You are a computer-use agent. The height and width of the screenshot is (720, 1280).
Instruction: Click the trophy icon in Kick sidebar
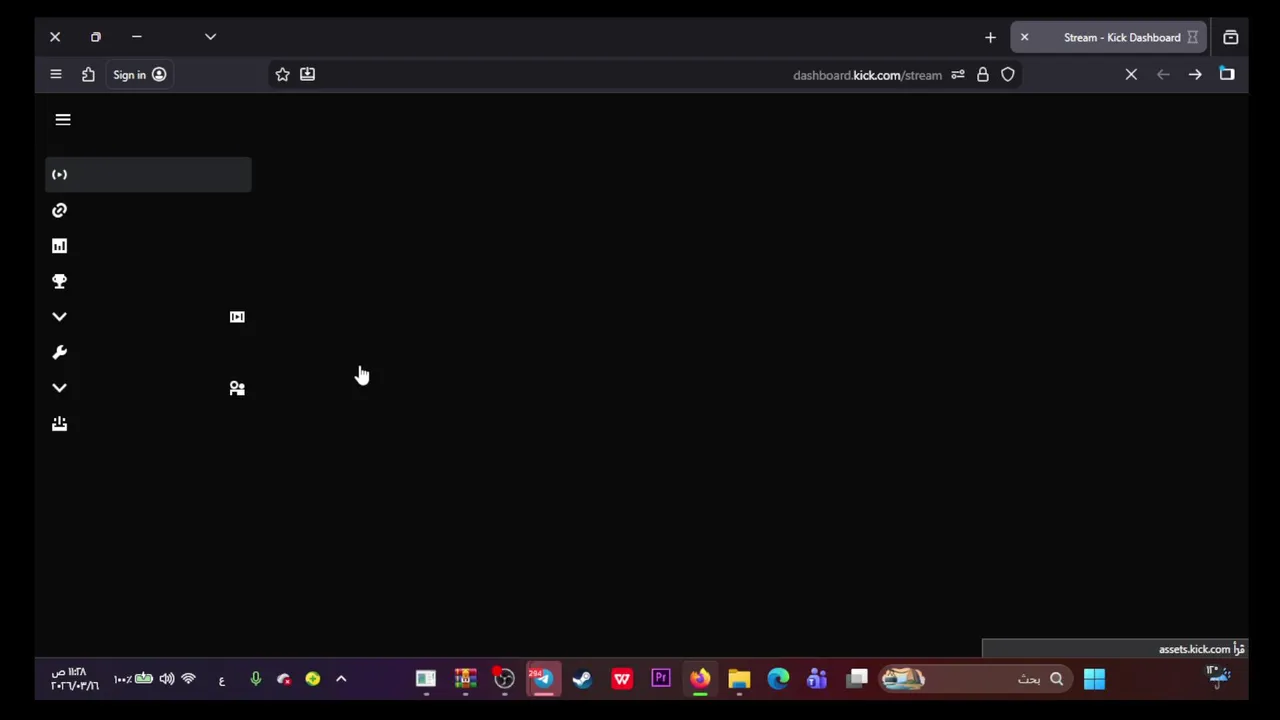(59, 281)
